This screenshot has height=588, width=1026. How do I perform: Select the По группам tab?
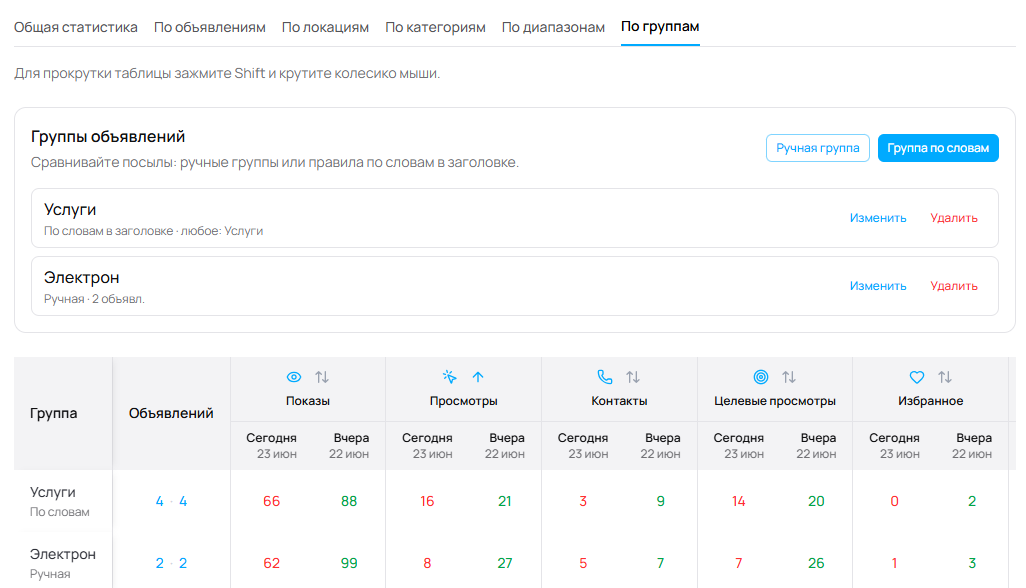660,27
